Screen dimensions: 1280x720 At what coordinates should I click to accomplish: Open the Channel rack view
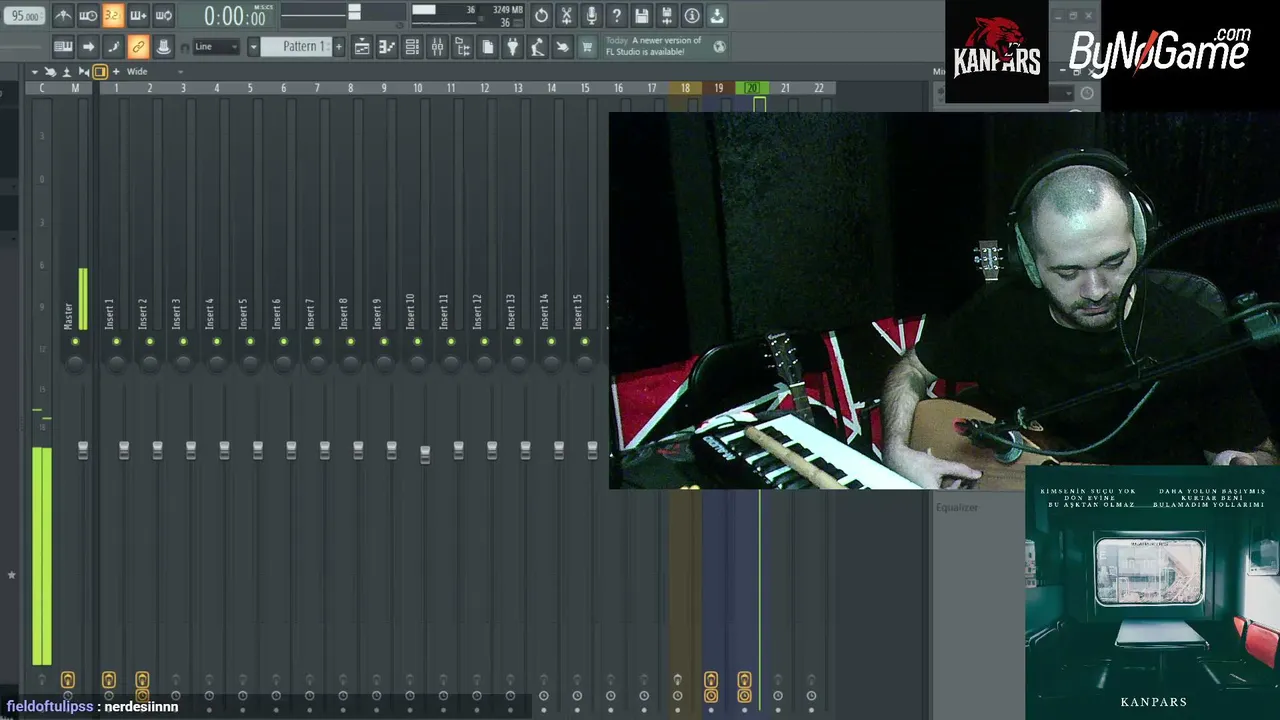click(x=412, y=47)
